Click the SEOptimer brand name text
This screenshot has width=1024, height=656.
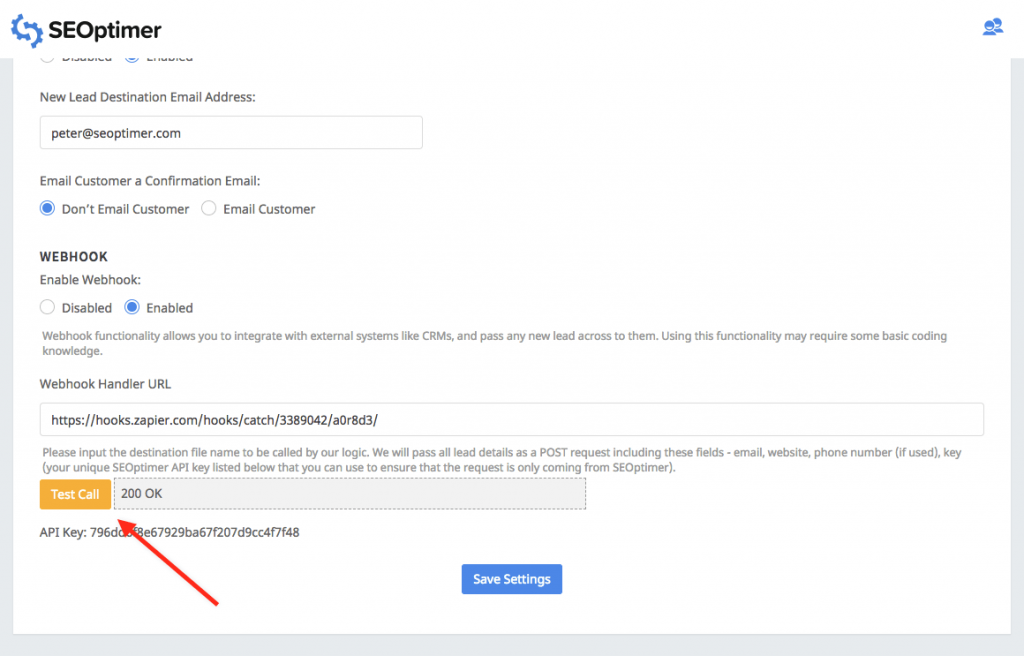105,31
